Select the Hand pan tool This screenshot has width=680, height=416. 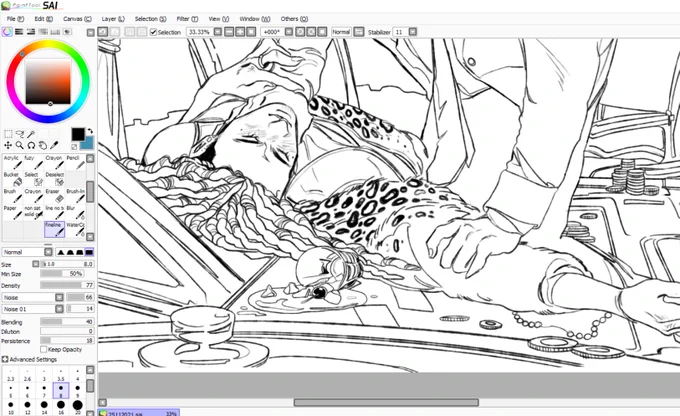[42, 145]
